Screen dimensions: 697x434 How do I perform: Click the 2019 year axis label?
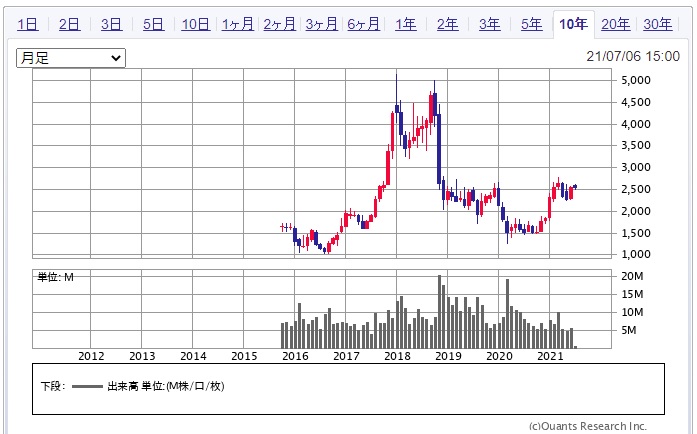(449, 356)
